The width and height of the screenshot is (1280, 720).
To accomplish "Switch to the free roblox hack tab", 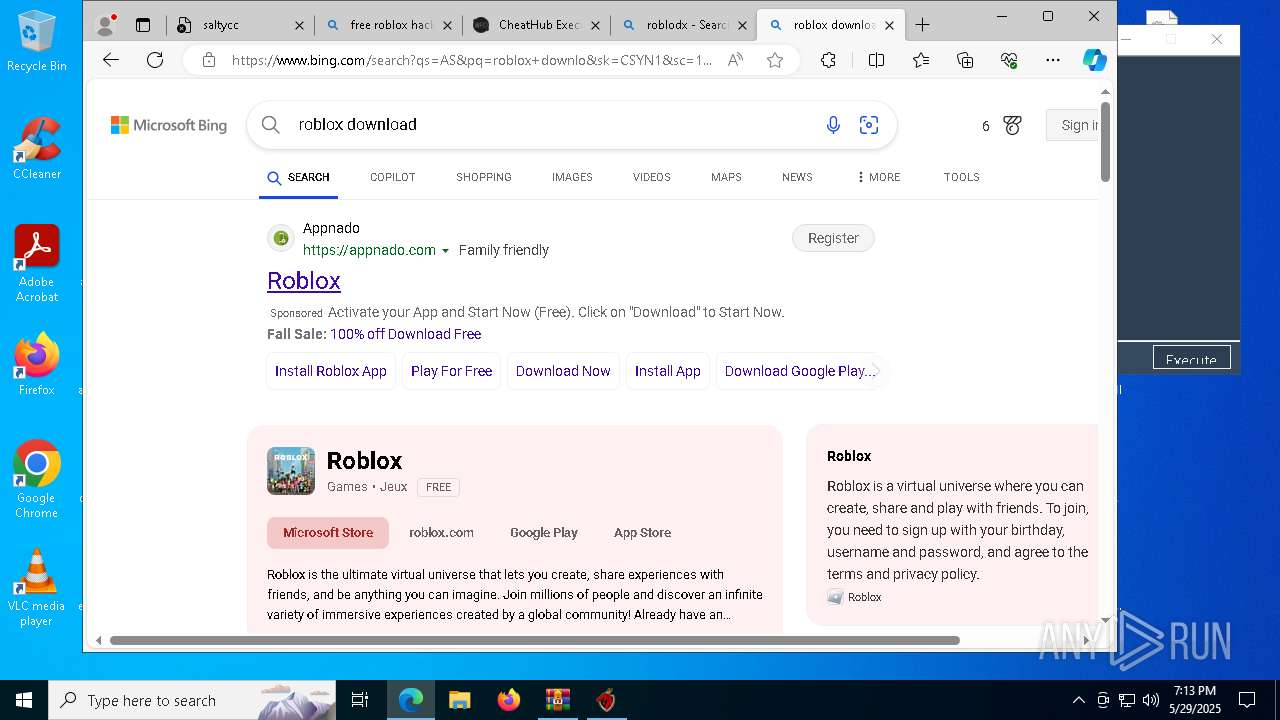I will click(x=389, y=25).
